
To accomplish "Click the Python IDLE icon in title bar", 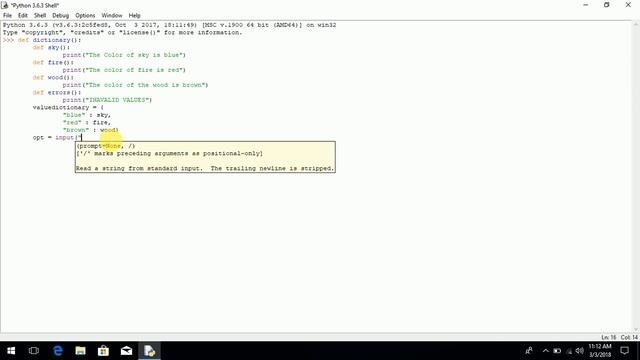I will click(5, 5).
